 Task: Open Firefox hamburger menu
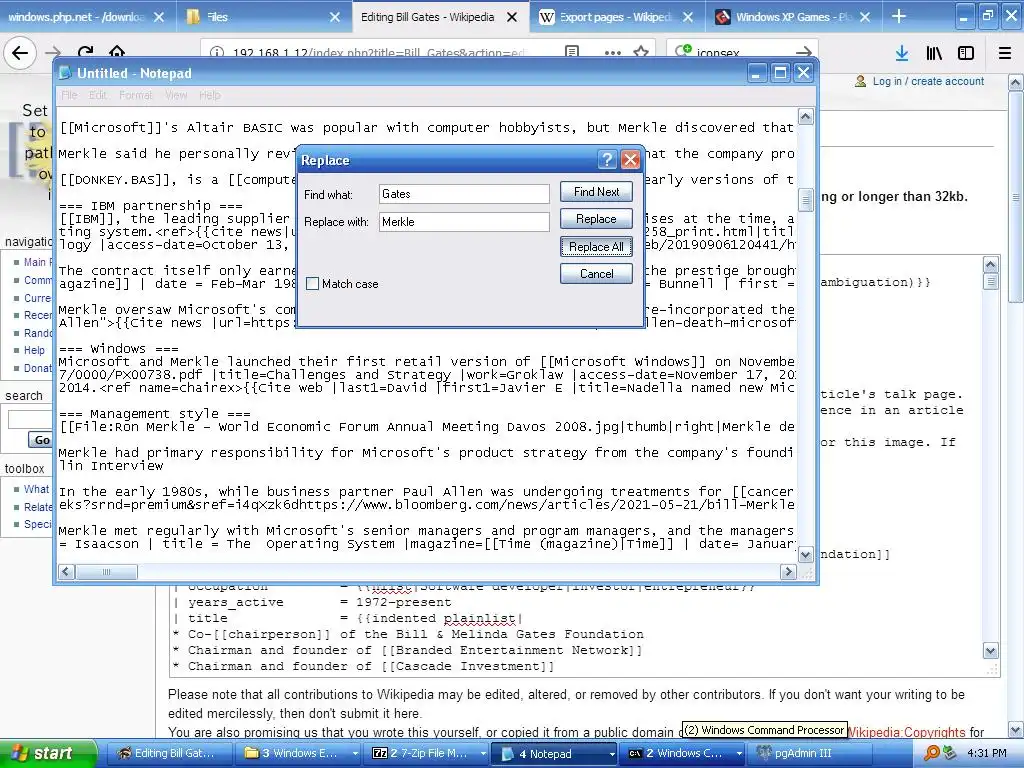(1005, 53)
